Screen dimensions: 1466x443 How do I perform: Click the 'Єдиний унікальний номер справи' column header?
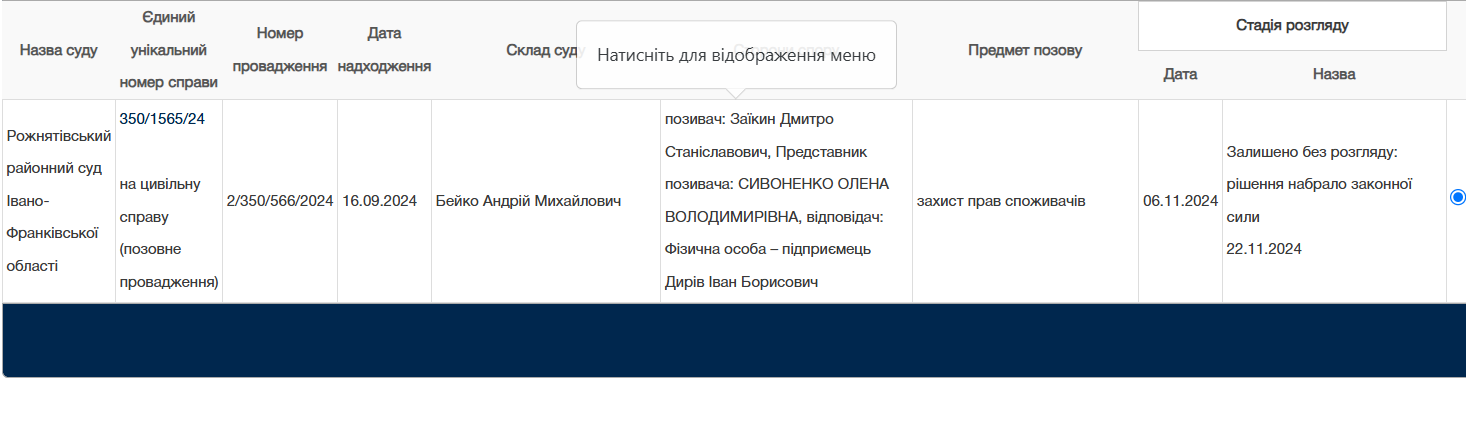[x=168, y=50]
